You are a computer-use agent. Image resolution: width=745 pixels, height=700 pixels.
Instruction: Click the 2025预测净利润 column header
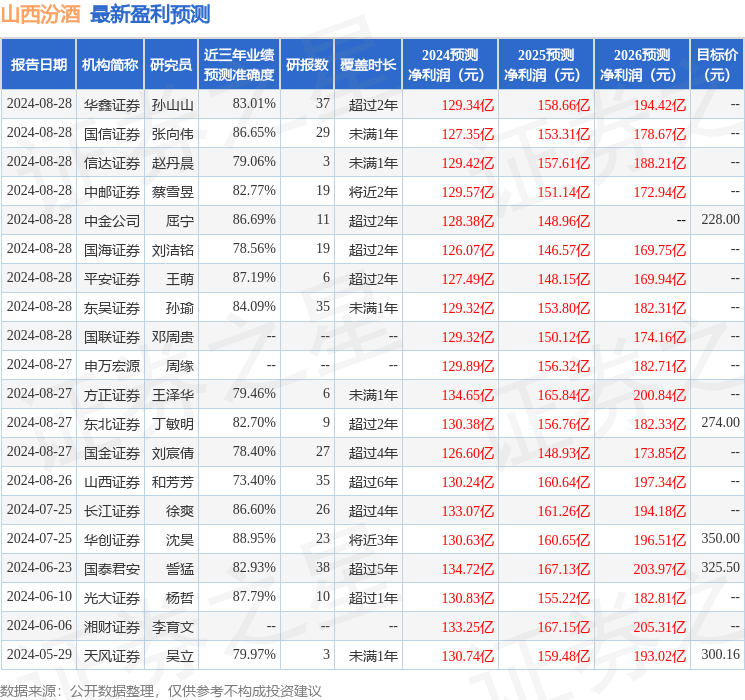(x=546, y=65)
